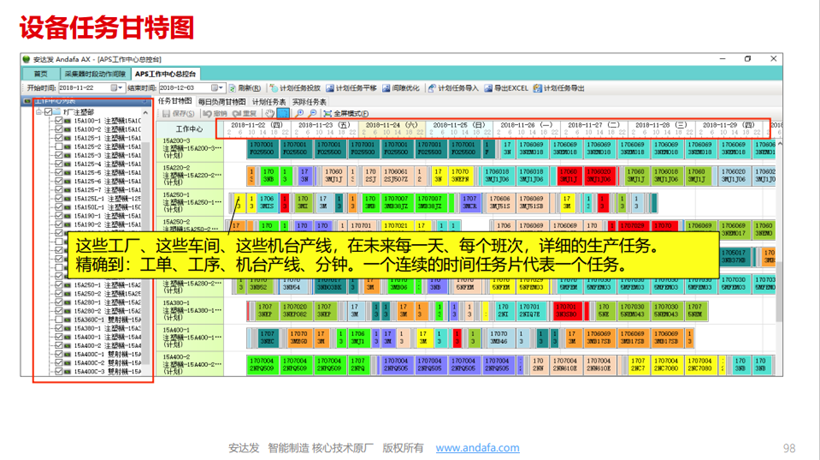This screenshot has height=460, width=820.
Task: Click the 计划任务平移 toolbar icon
Action: point(330,88)
